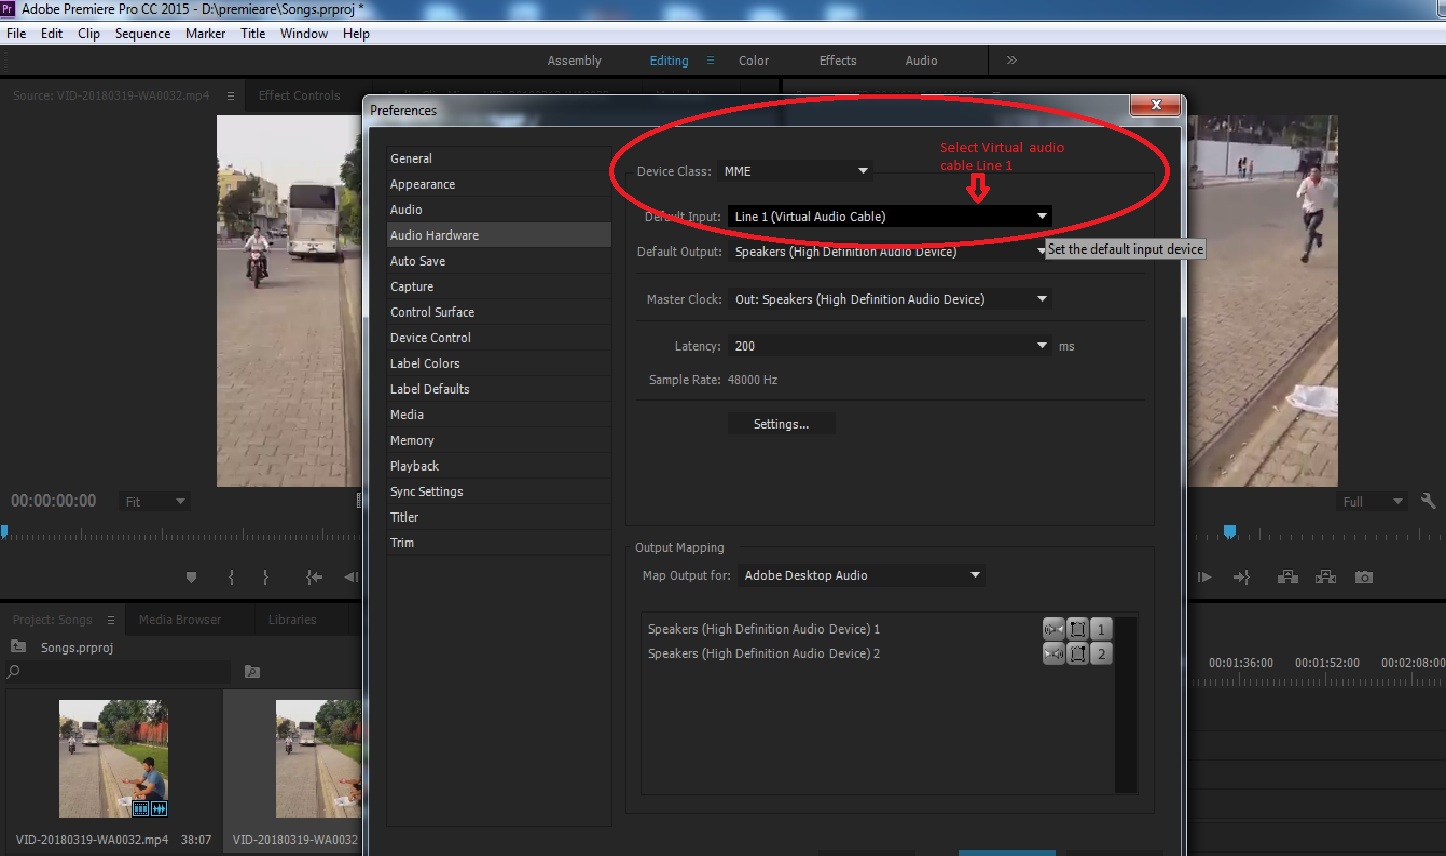Select General in the preferences list
Viewport: 1446px width, 856px height.
pos(498,158)
